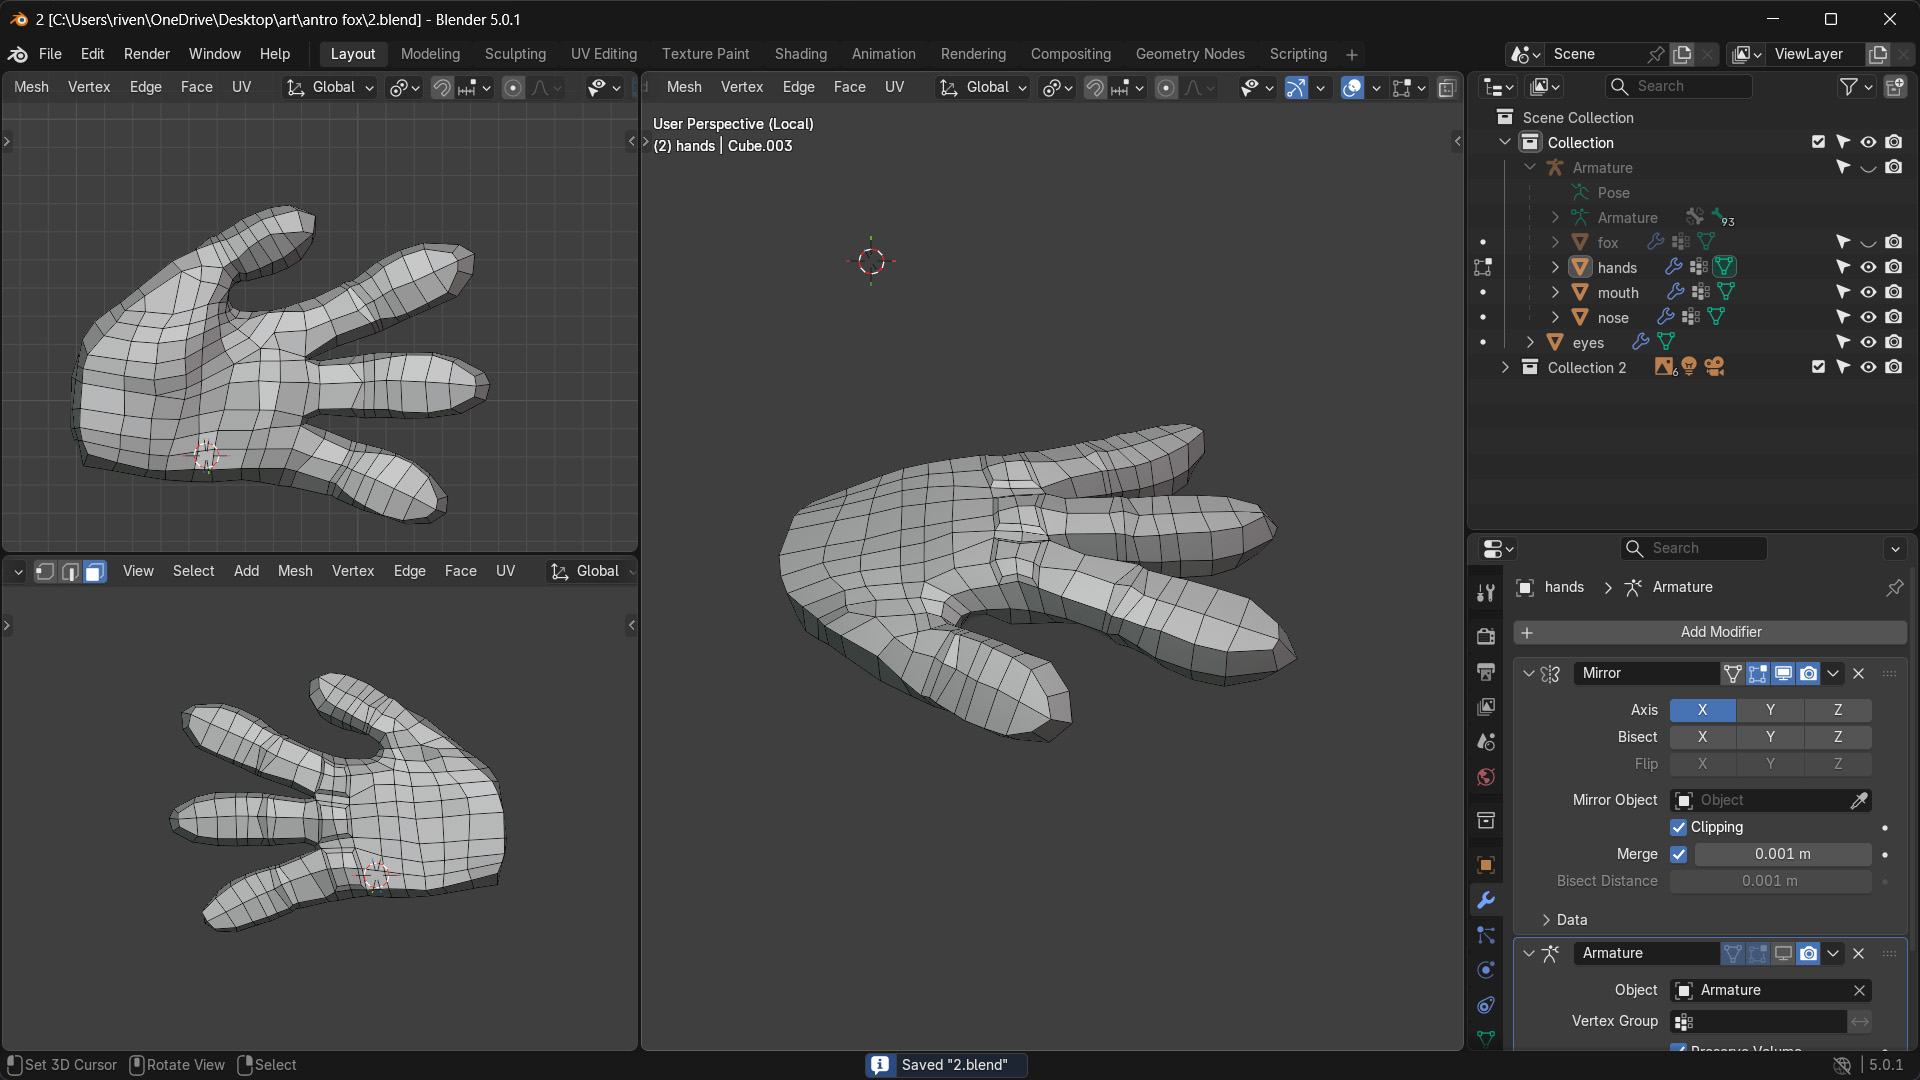Open the Global orientation dropdown in main viewport
Image resolution: width=1920 pixels, height=1080 pixels.
[986, 88]
